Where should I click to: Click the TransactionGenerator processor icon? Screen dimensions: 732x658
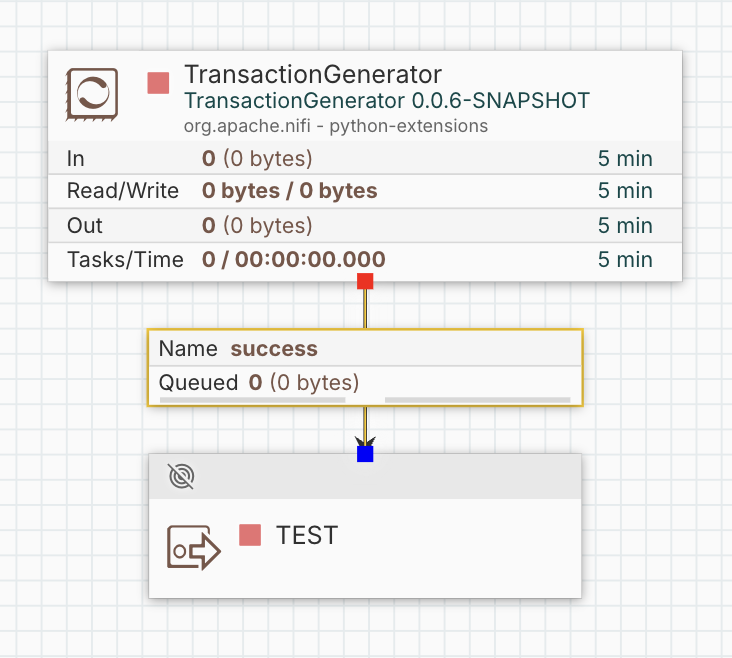click(x=92, y=94)
